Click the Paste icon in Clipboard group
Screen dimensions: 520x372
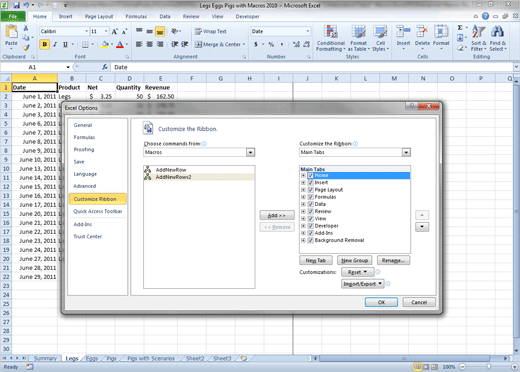pyautogui.click(x=11, y=32)
